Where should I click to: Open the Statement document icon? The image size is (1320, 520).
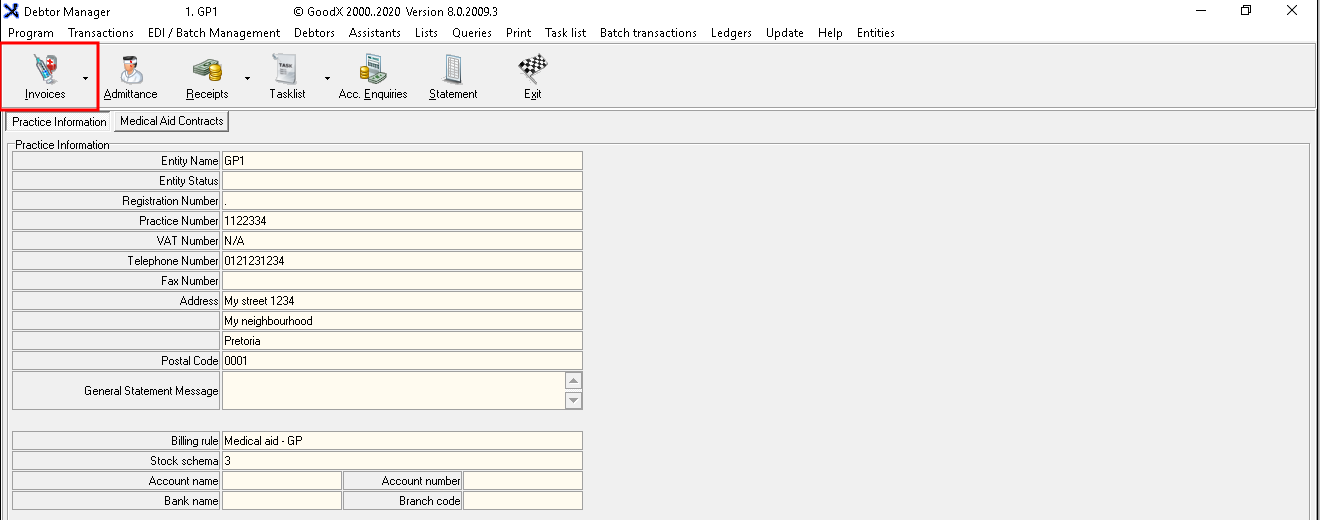[453, 68]
